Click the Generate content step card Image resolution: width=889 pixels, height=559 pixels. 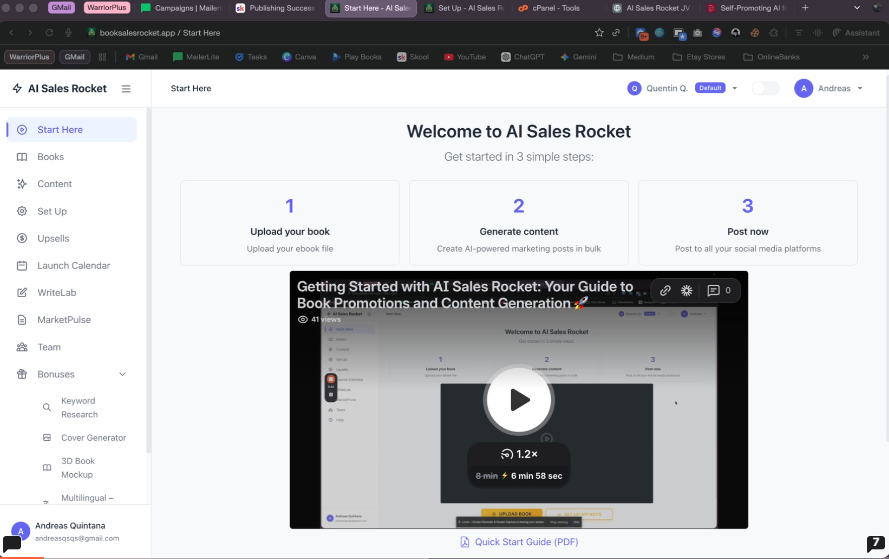click(x=519, y=223)
